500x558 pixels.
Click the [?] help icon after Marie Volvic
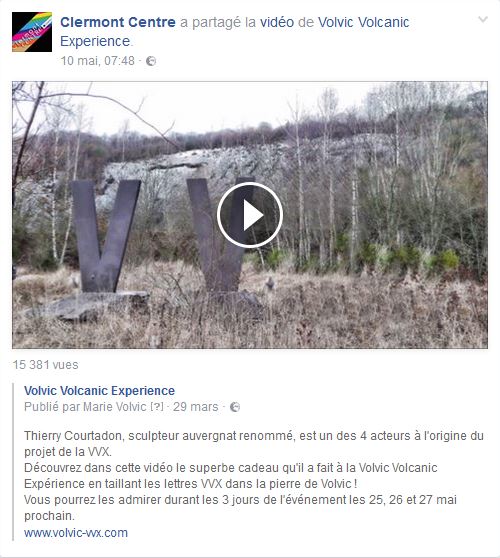click(157, 407)
